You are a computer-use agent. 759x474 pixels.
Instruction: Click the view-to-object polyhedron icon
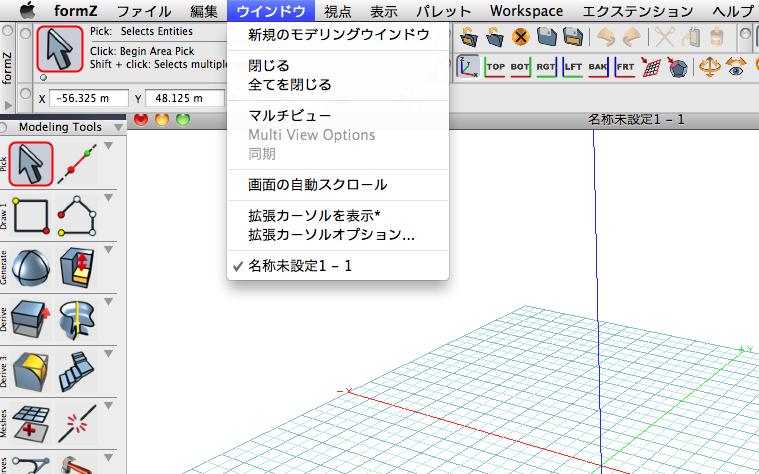(678, 67)
